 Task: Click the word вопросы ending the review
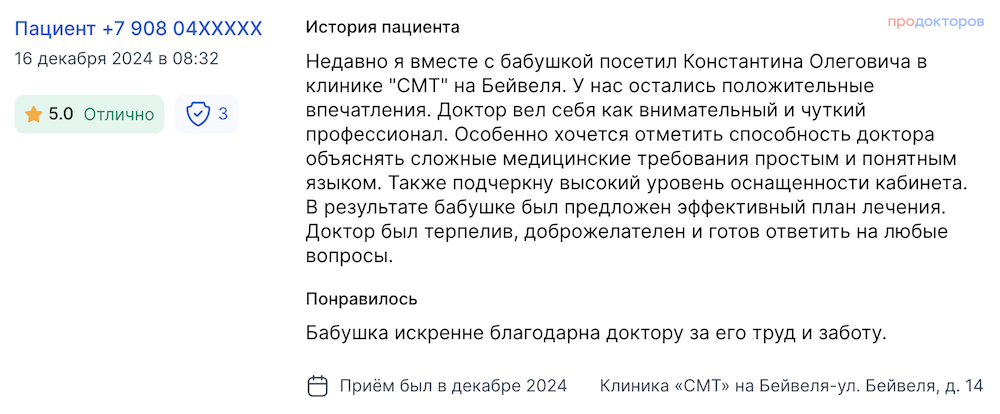pos(348,256)
